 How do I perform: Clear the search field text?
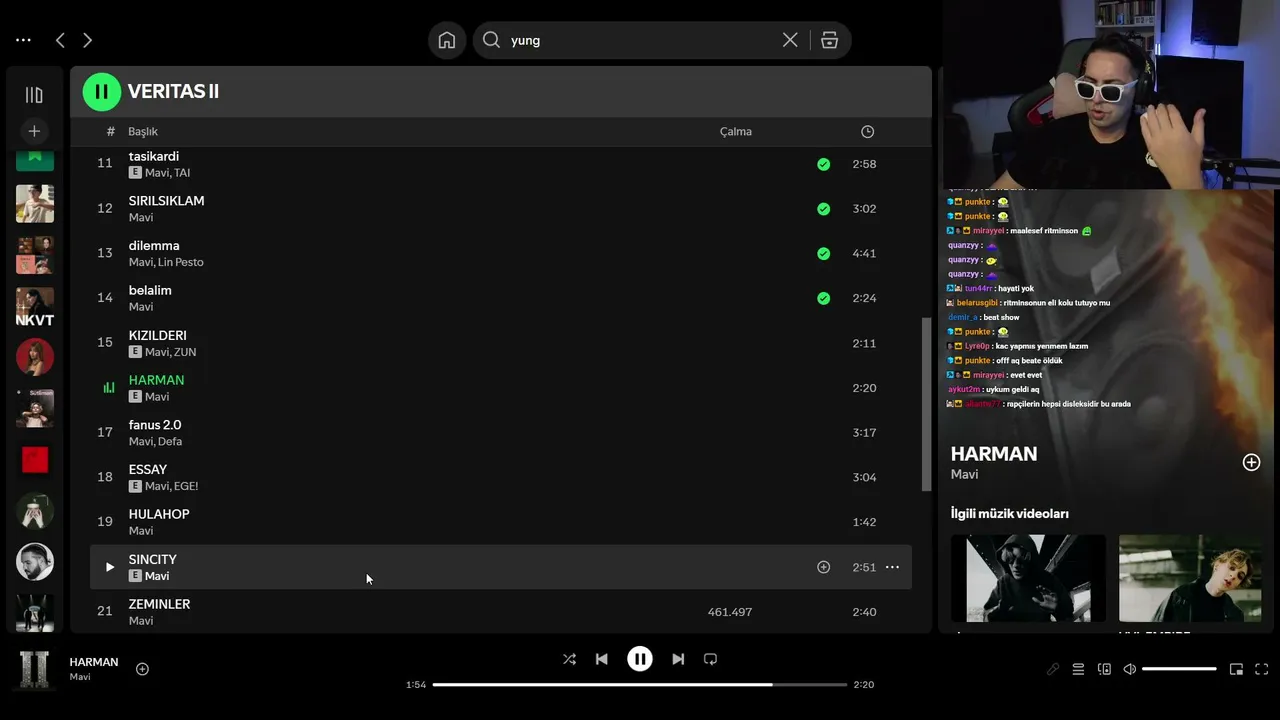(x=790, y=40)
